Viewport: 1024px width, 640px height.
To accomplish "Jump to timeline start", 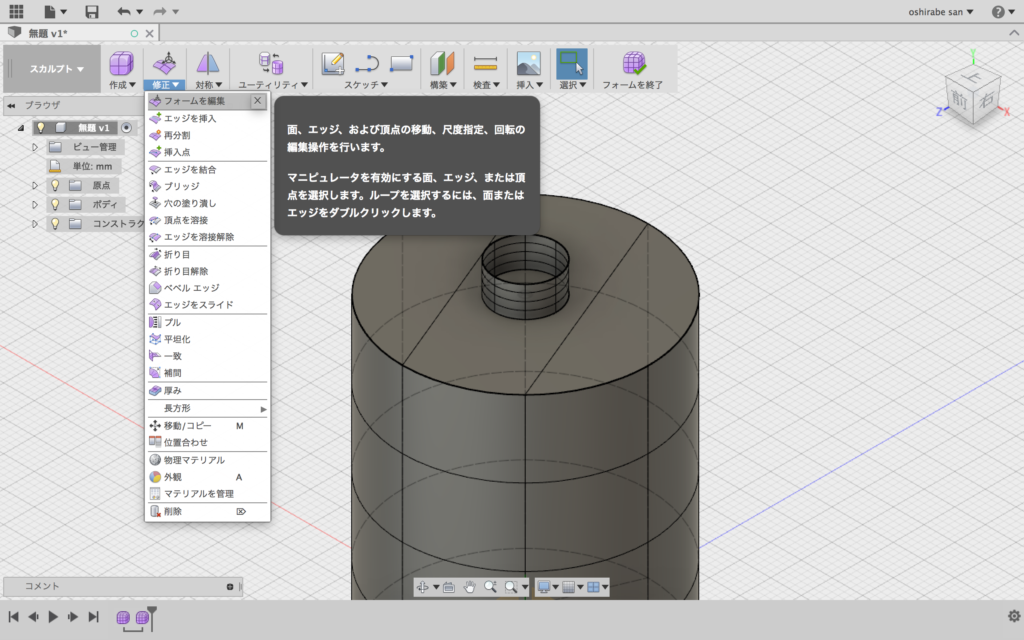I will (x=13, y=616).
